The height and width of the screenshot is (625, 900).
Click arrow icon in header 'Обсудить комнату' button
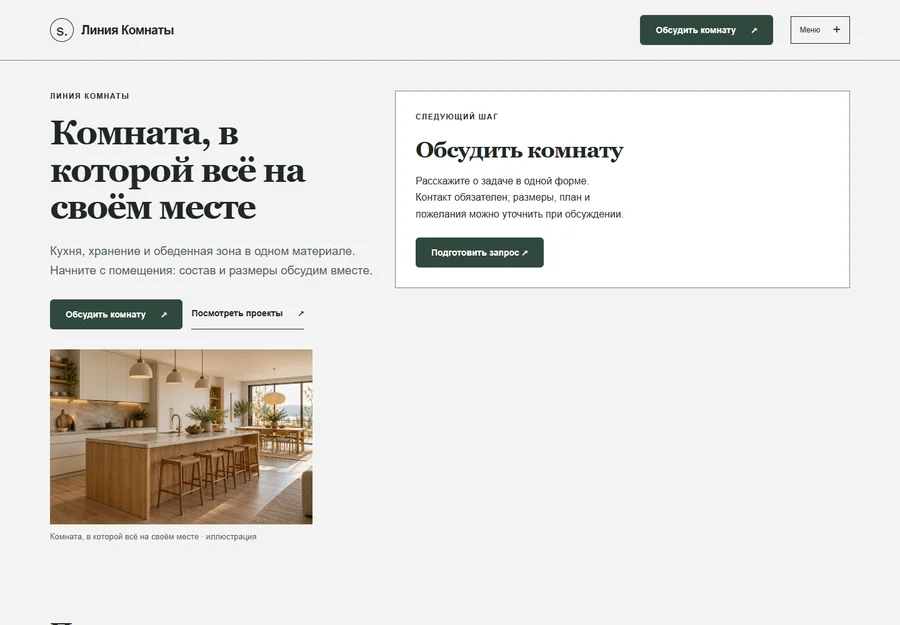point(754,30)
